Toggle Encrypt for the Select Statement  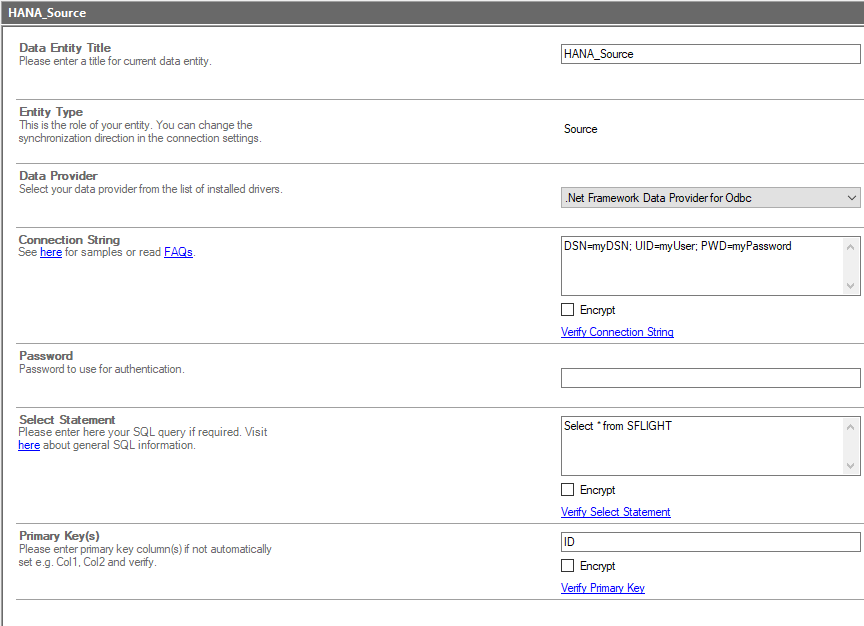click(x=568, y=490)
